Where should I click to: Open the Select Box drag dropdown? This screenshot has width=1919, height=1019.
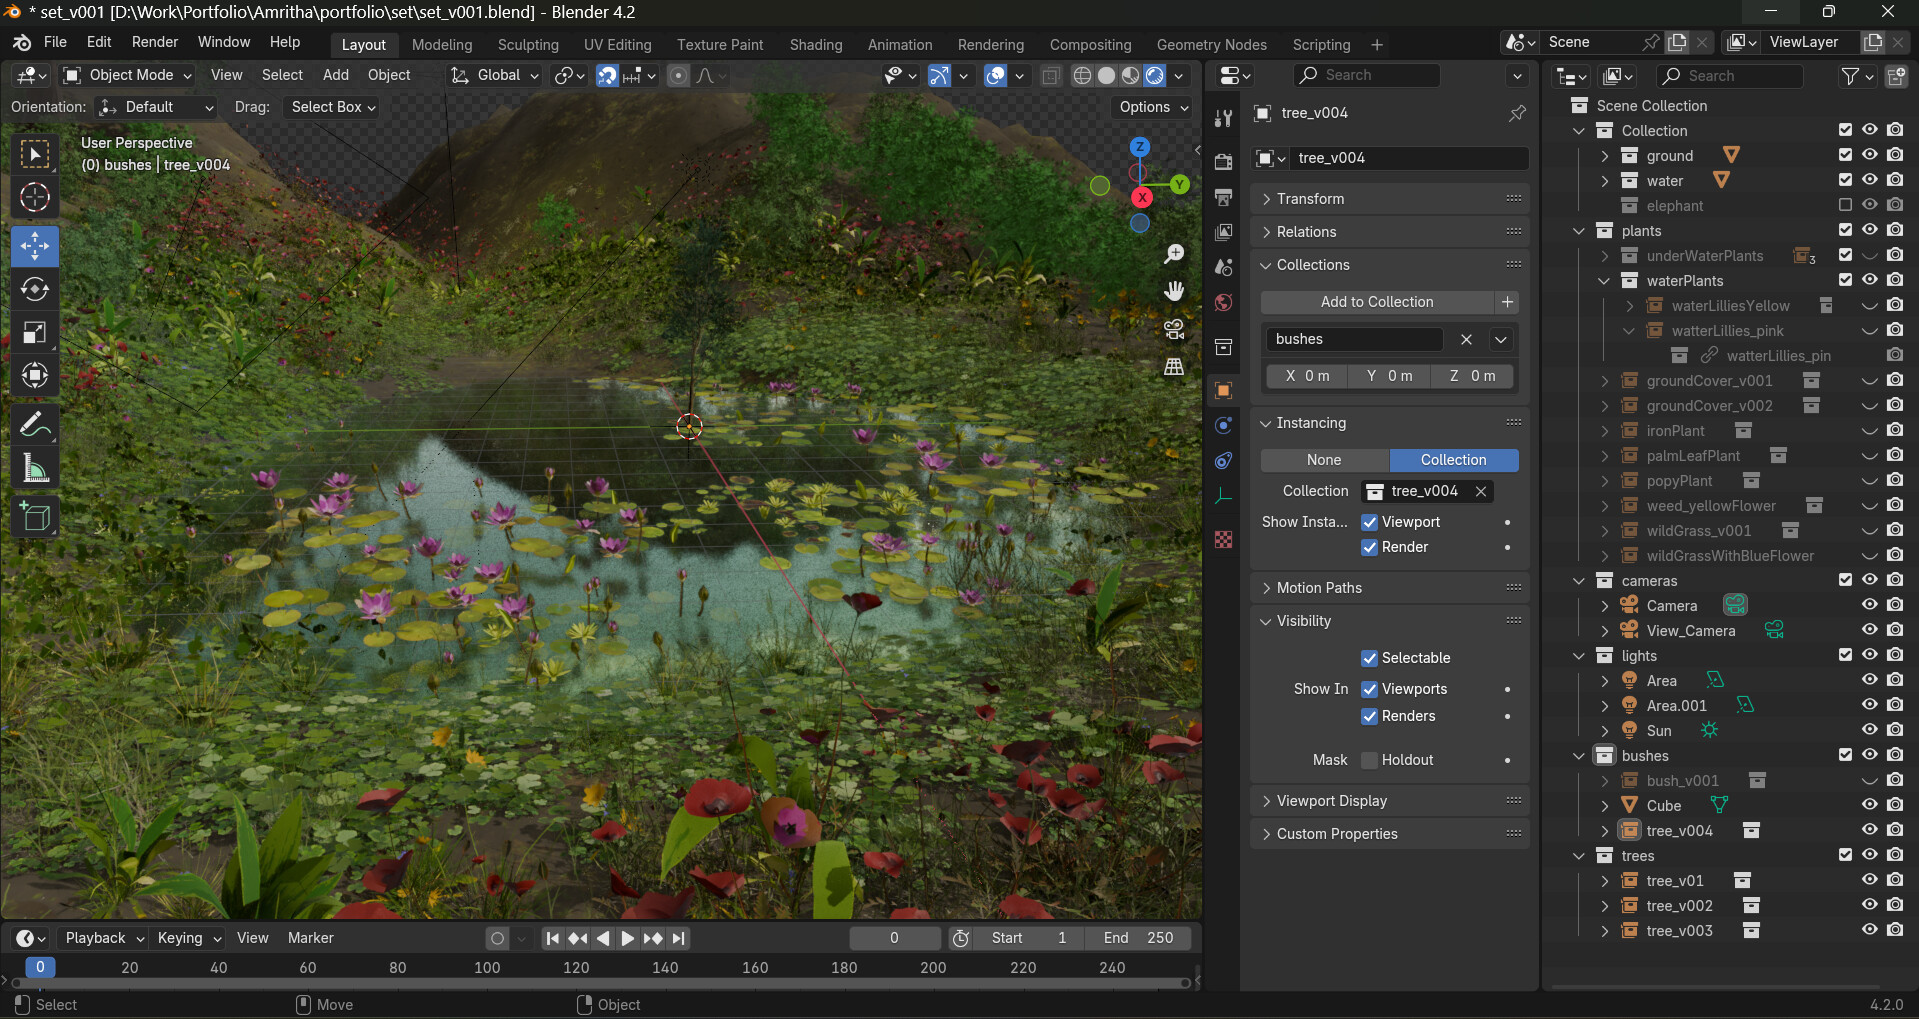pyautogui.click(x=331, y=107)
